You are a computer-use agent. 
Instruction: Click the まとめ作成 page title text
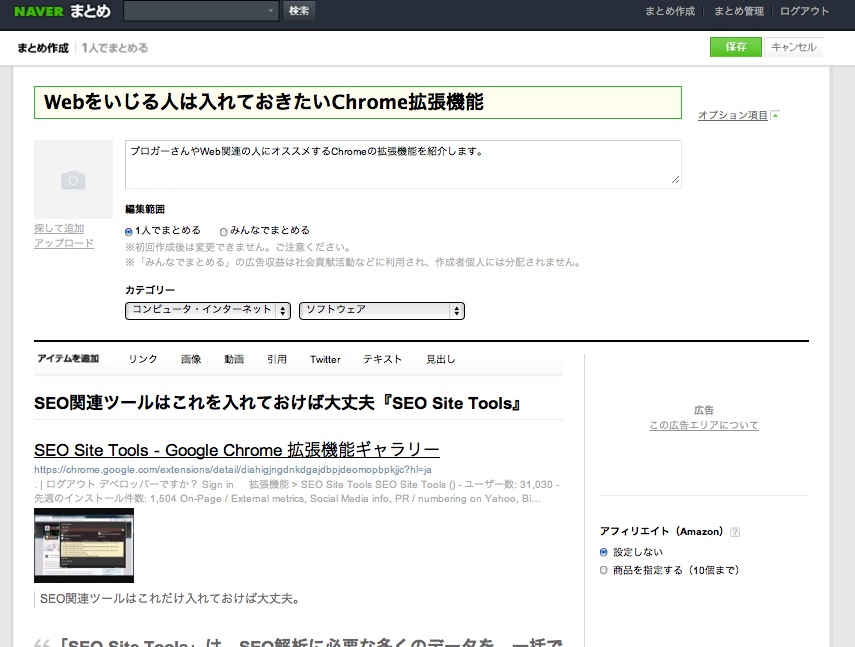[x=43, y=48]
